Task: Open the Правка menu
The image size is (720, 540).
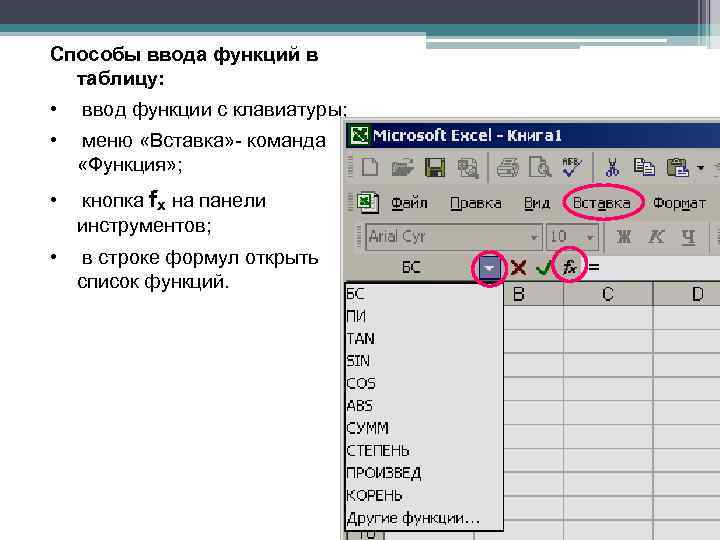Action: point(476,203)
